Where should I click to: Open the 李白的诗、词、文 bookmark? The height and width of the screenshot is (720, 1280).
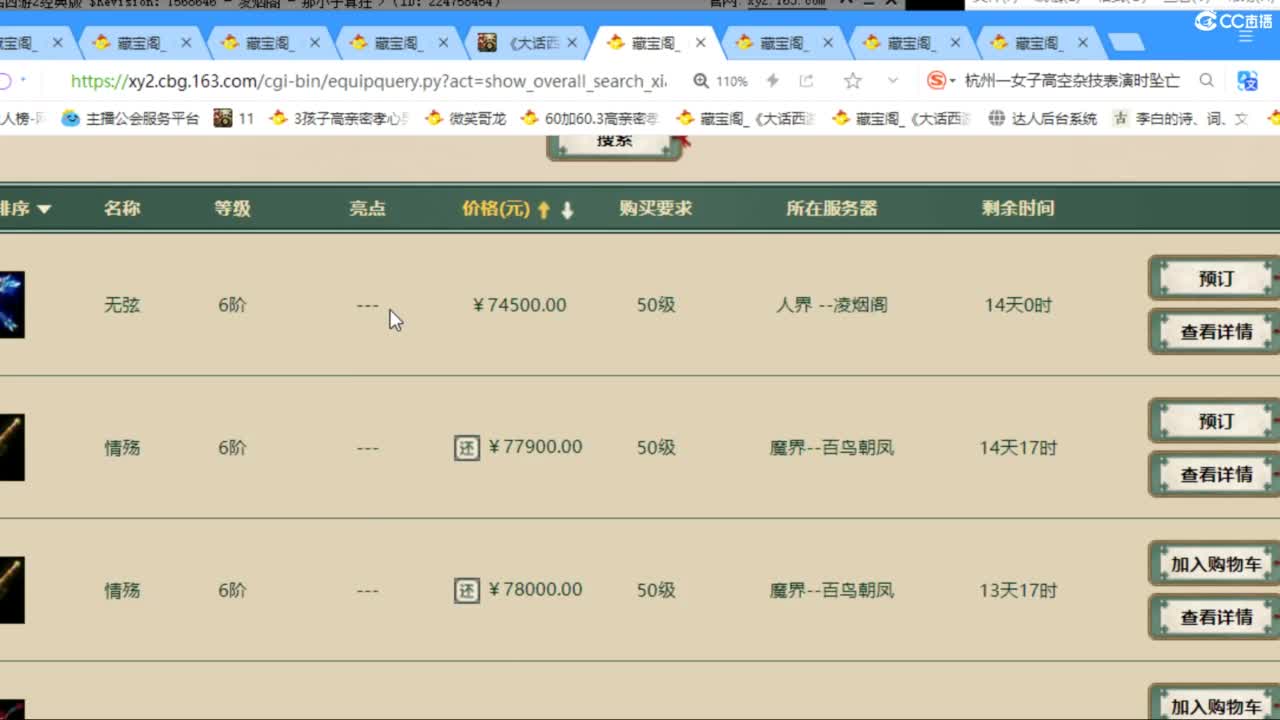[x=1181, y=118]
